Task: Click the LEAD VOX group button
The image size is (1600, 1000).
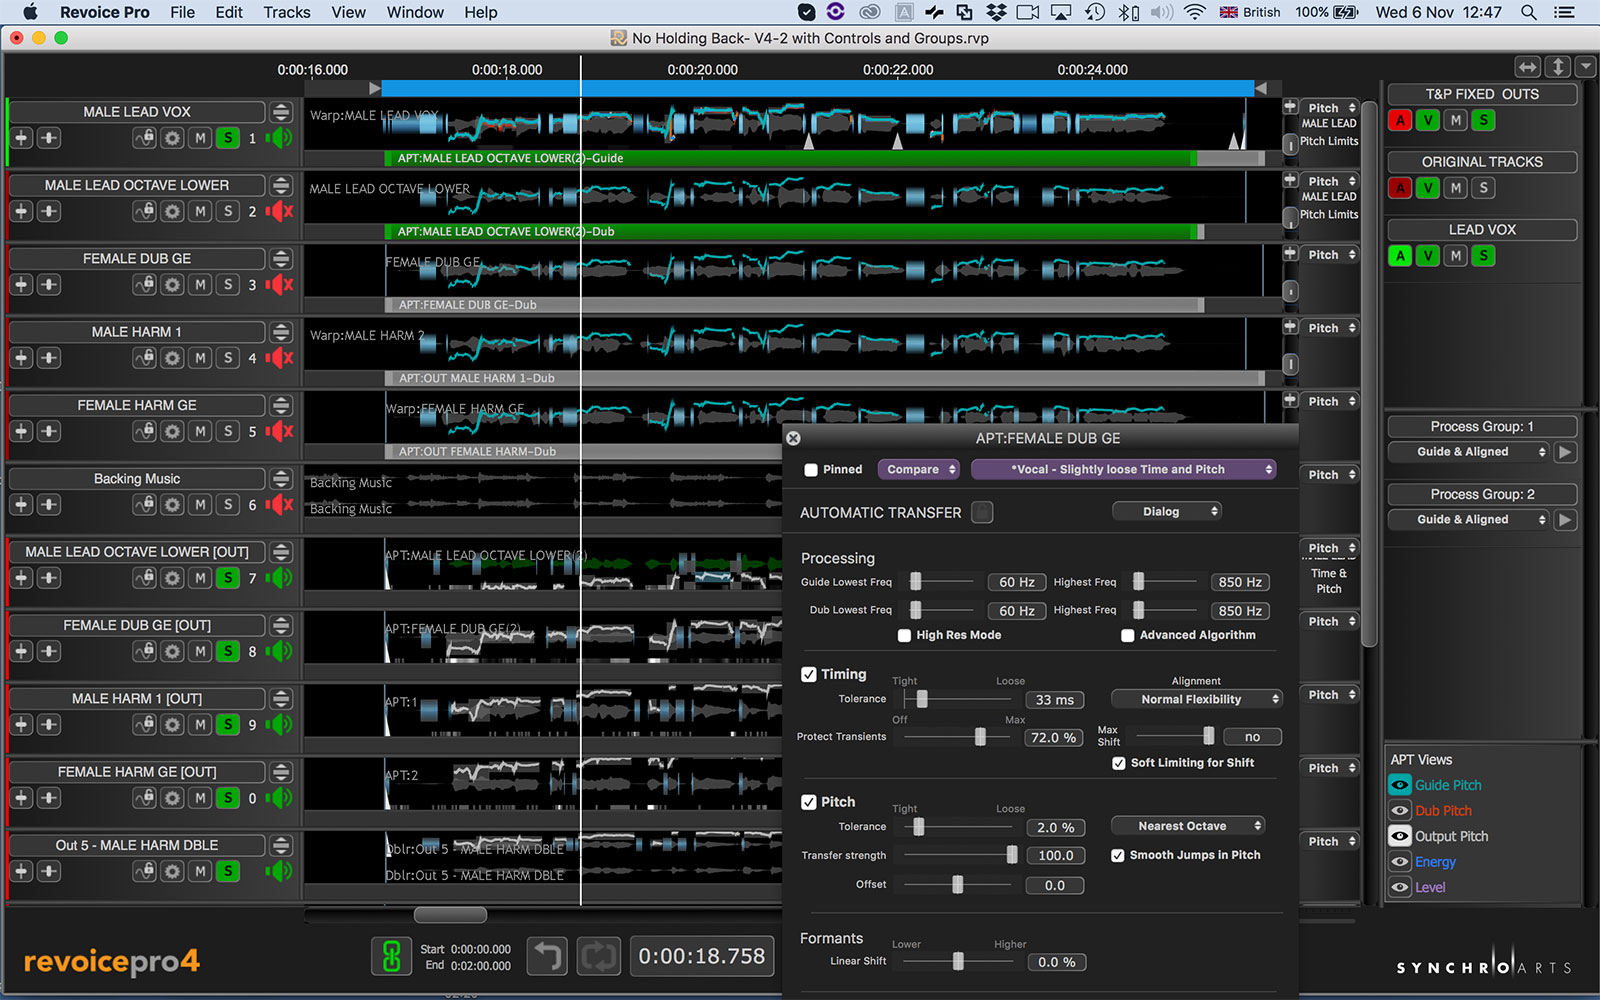Action: (x=1482, y=230)
